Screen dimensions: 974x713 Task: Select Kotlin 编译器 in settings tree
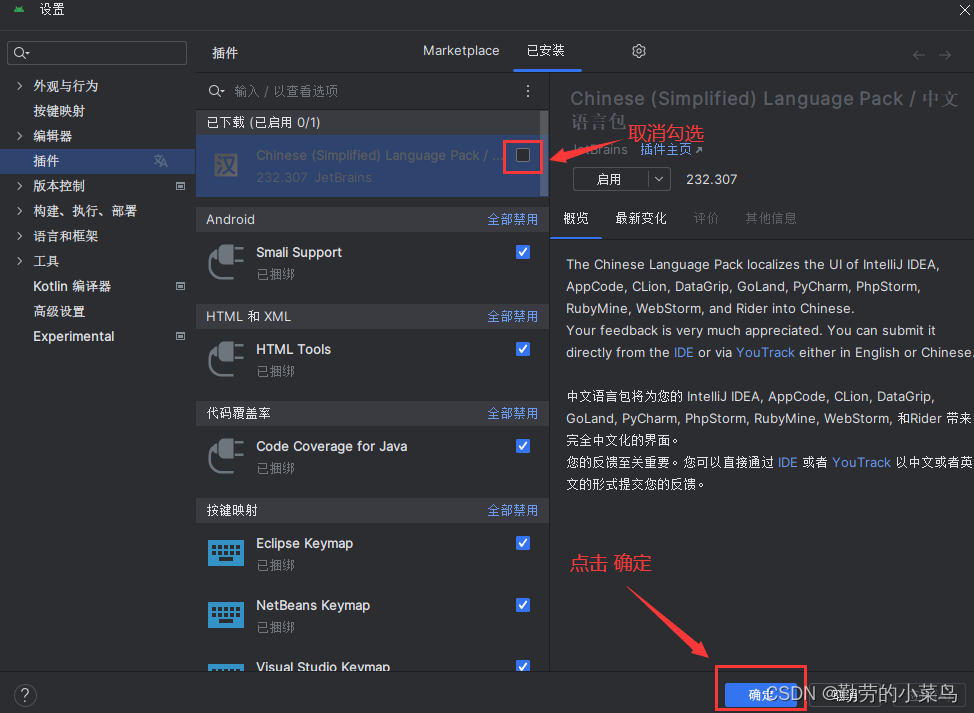pyautogui.click(x=72, y=286)
